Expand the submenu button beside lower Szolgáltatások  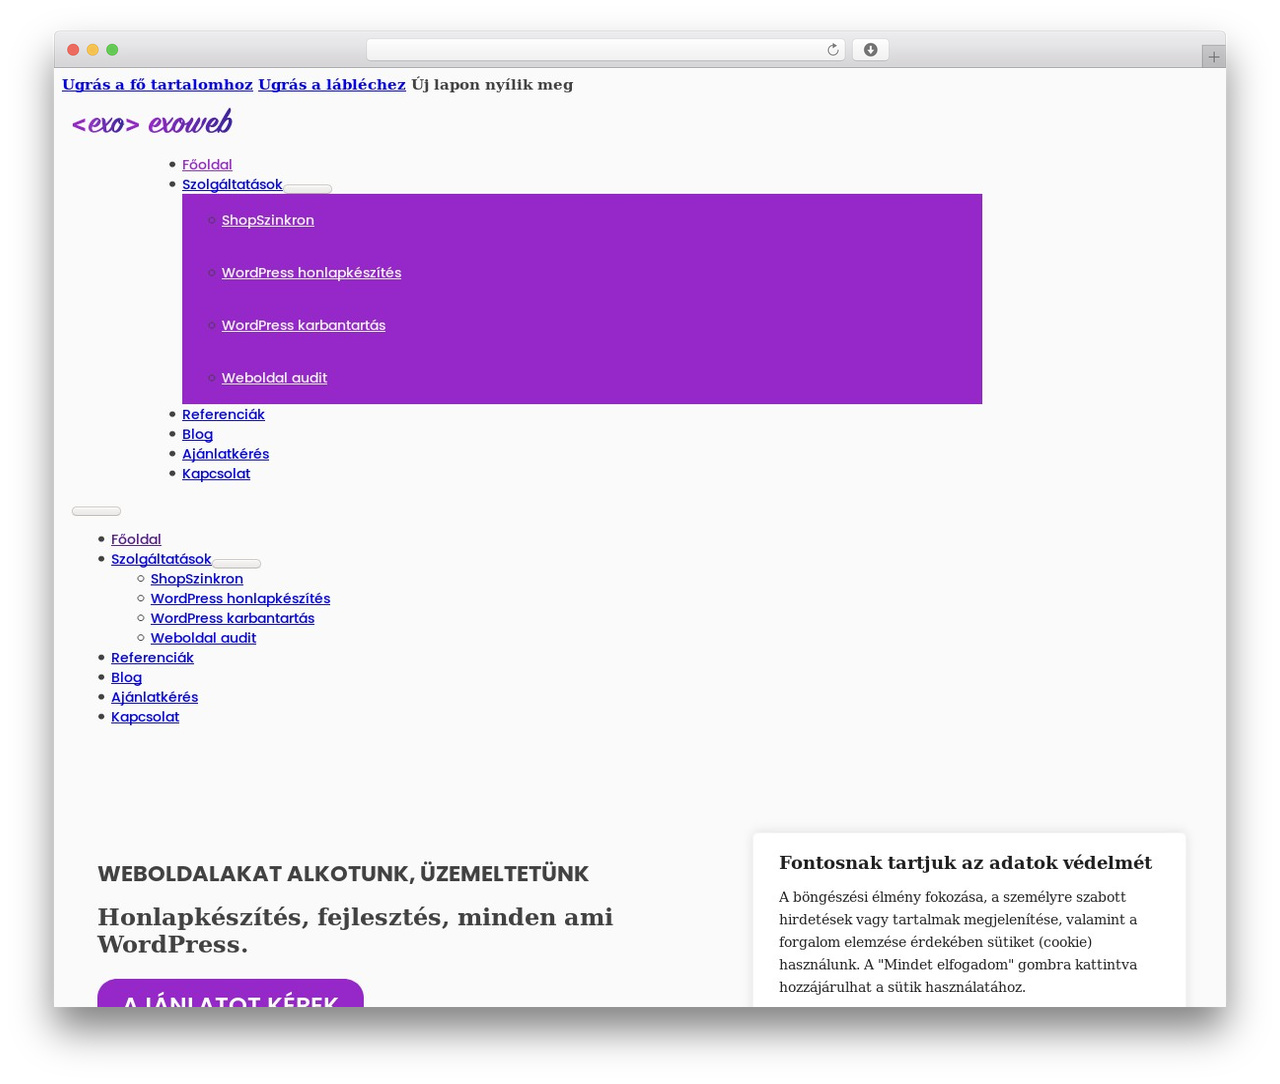[236, 564]
